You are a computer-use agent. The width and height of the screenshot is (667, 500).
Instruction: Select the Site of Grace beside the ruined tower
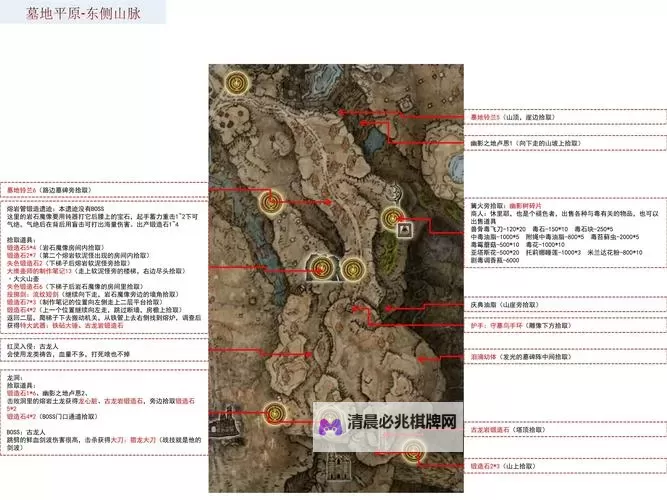click(274, 413)
